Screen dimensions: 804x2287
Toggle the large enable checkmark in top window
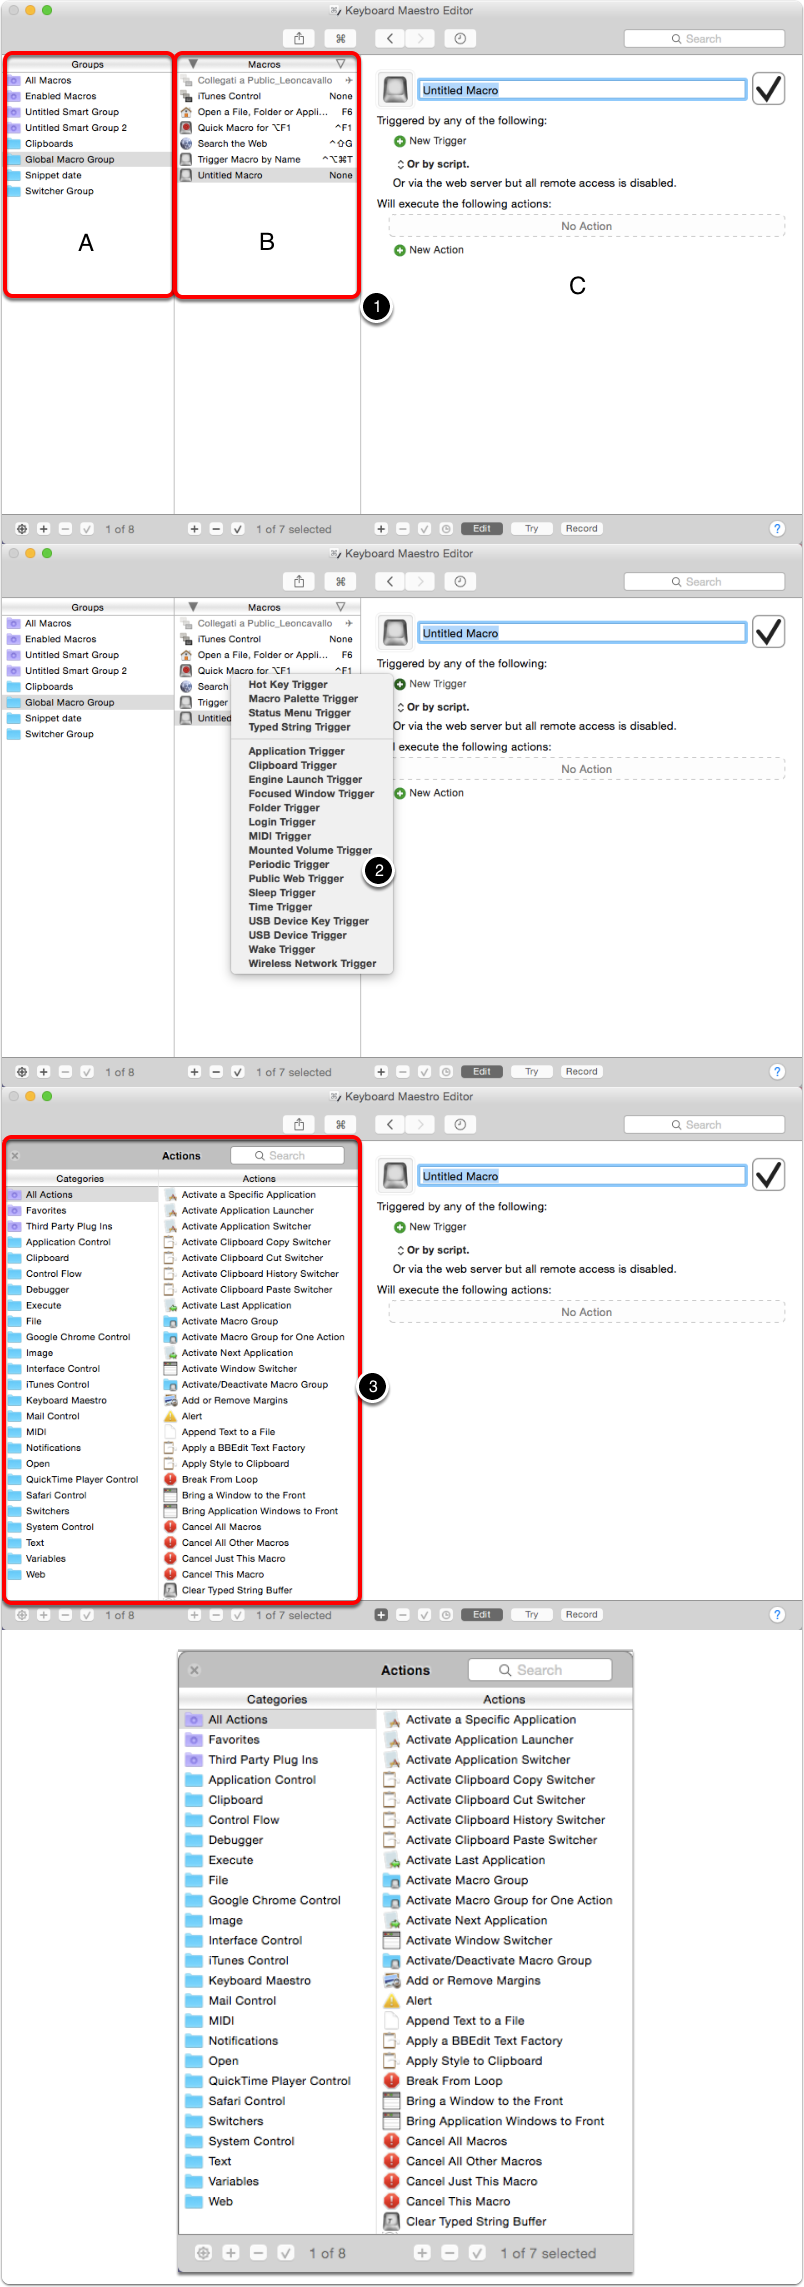pos(768,89)
